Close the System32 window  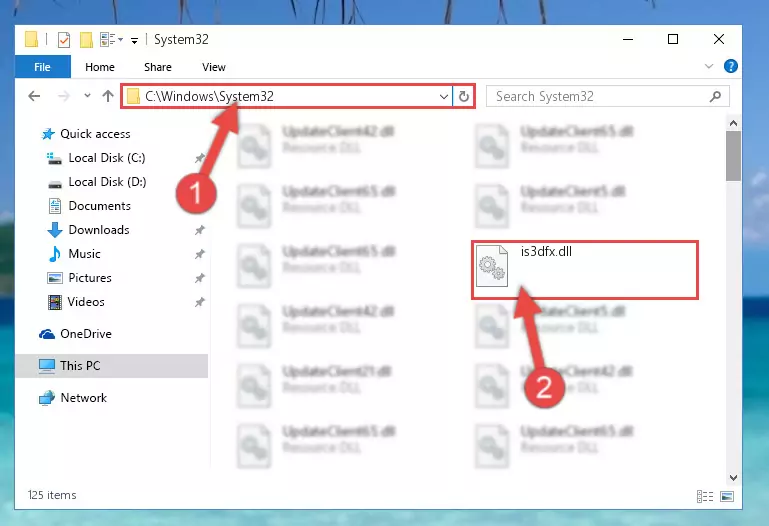pyautogui.click(x=718, y=39)
